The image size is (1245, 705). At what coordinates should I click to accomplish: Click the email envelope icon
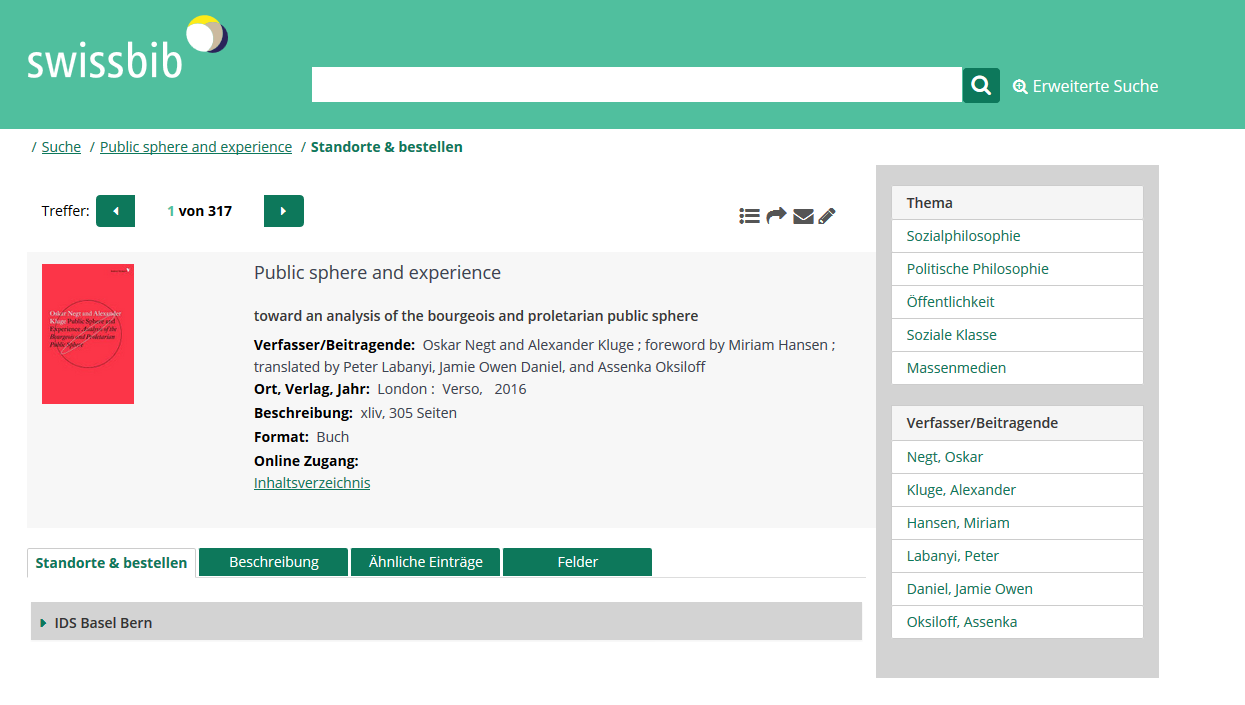click(803, 216)
